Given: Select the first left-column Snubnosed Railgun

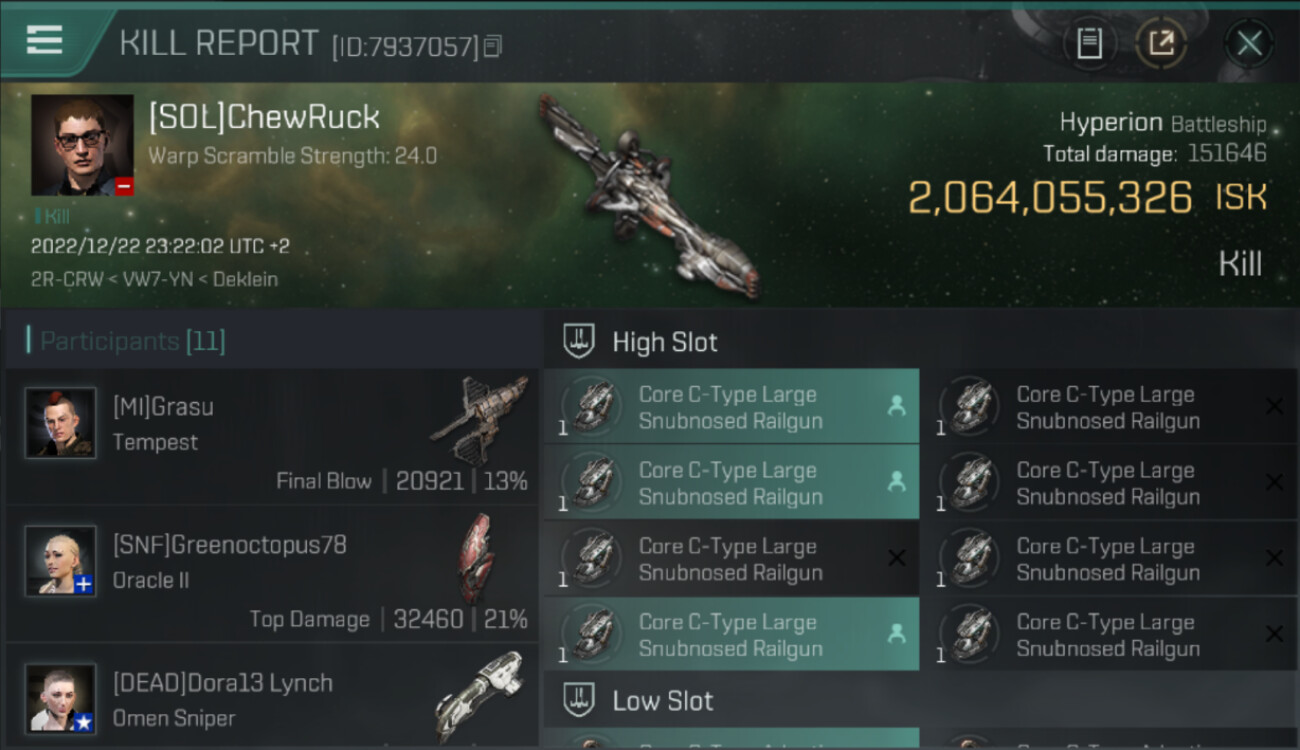Looking at the screenshot, I should (x=732, y=407).
